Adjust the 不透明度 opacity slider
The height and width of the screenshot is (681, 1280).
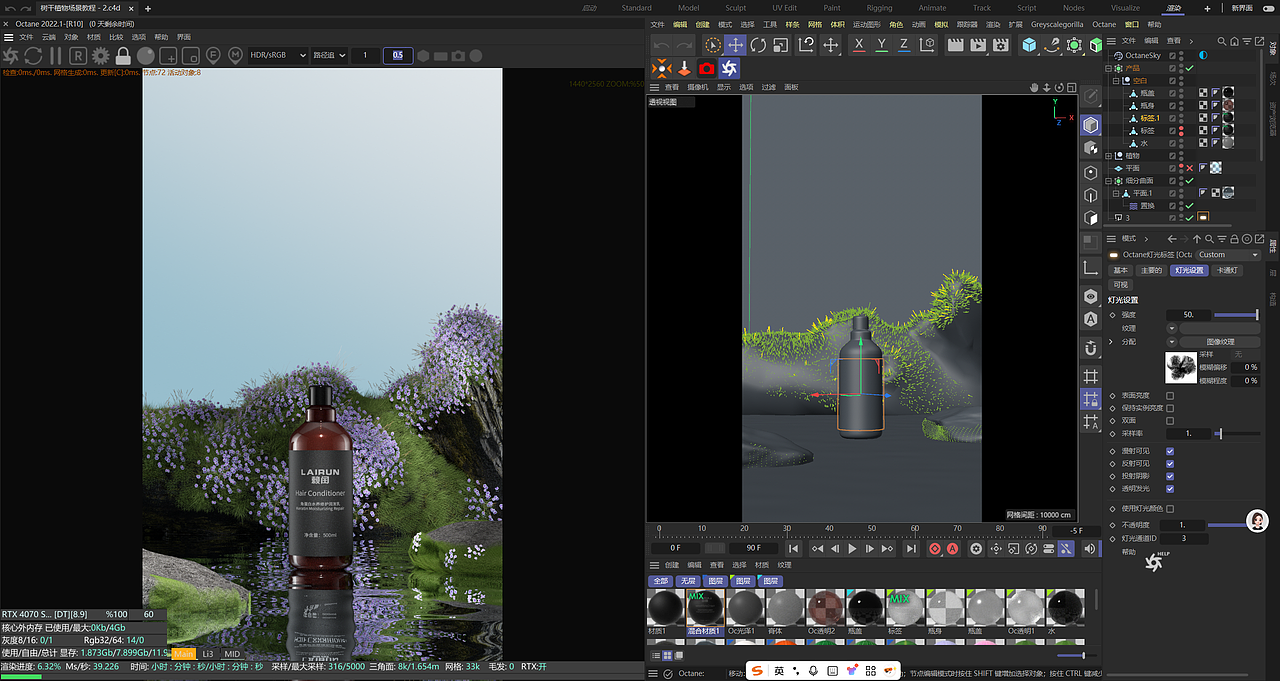pyautogui.click(x=1226, y=525)
